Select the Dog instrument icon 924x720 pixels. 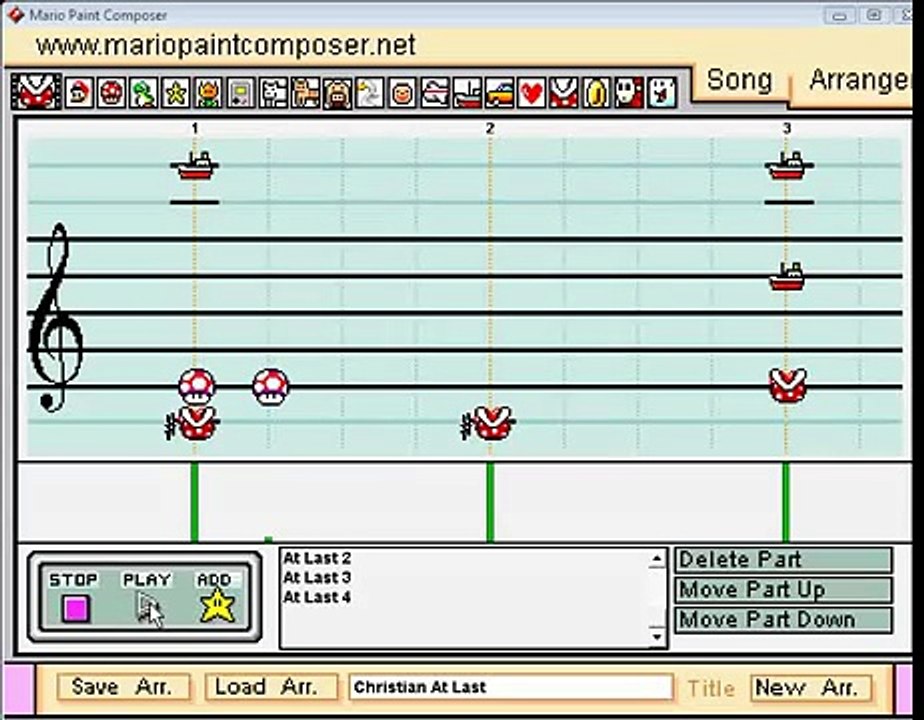273,93
